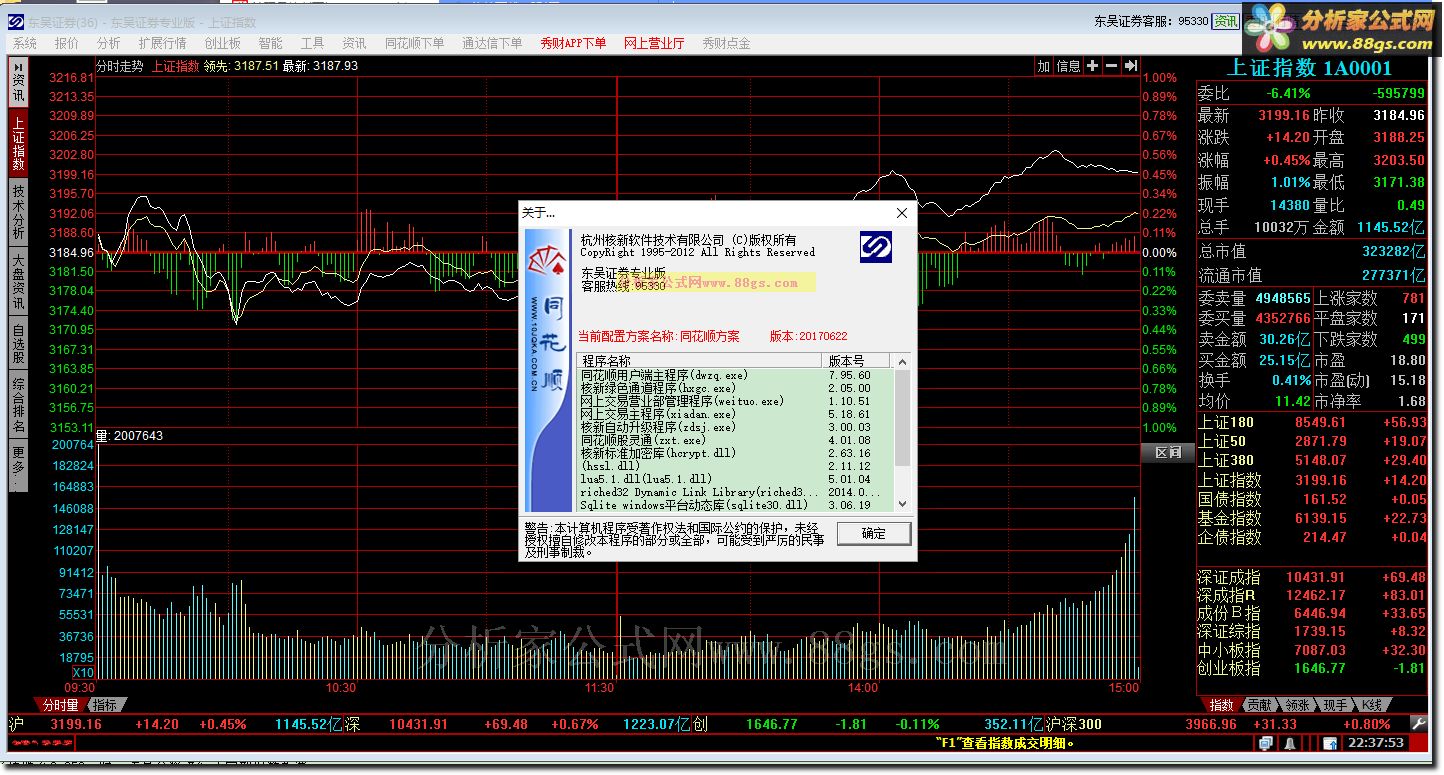The width and height of the screenshot is (1444, 775).
Task: Open the 资讯 menu in menu bar
Action: [x=354, y=43]
